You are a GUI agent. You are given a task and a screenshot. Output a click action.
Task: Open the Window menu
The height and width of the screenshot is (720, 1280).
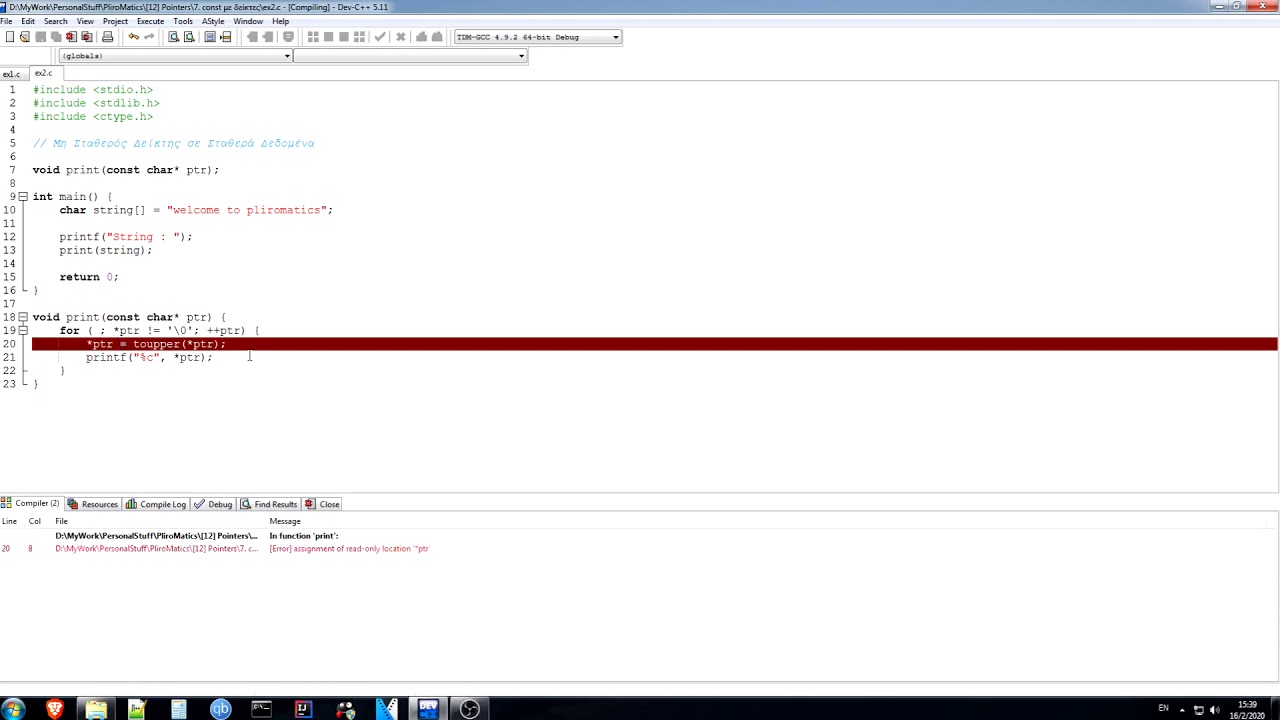click(x=248, y=21)
